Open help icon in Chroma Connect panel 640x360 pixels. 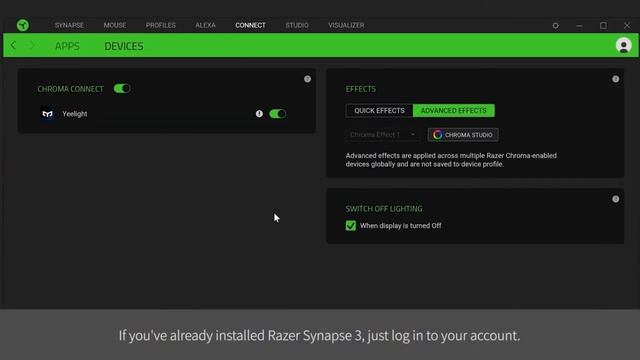click(307, 79)
